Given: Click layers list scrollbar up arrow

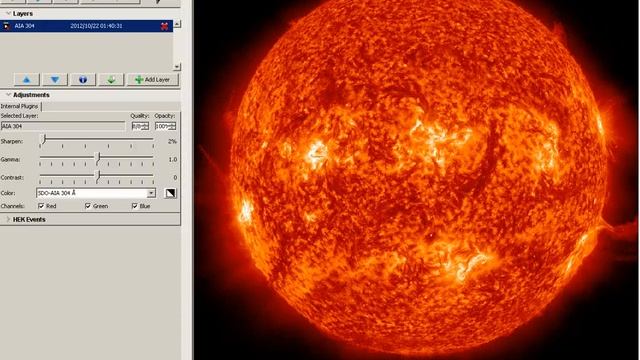Looking at the screenshot, I should point(177,24).
